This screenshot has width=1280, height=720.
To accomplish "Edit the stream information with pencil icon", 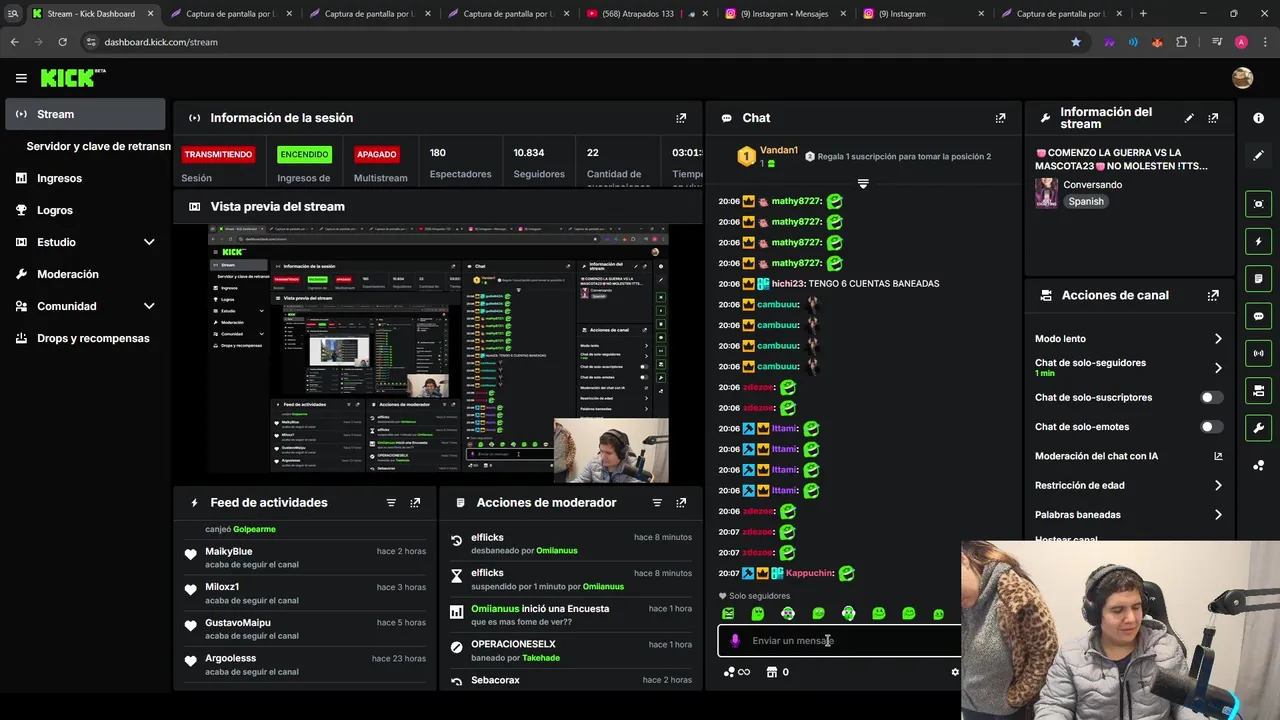I will pos(1189,118).
